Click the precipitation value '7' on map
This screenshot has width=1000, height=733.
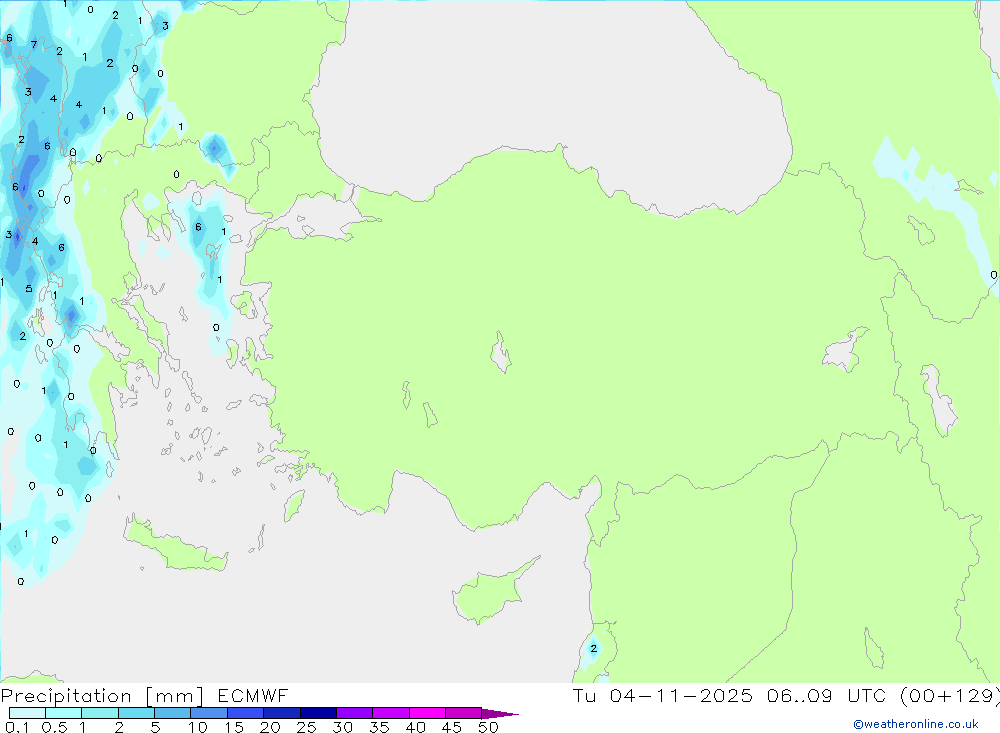pos(34,45)
